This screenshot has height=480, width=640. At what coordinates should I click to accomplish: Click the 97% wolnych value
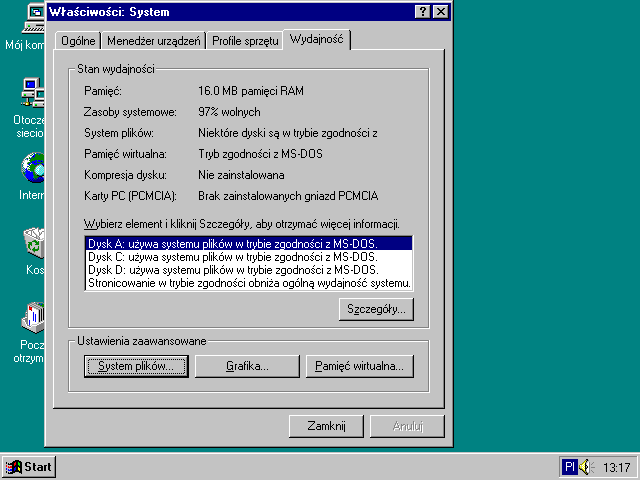pyautogui.click(x=229, y=112)
